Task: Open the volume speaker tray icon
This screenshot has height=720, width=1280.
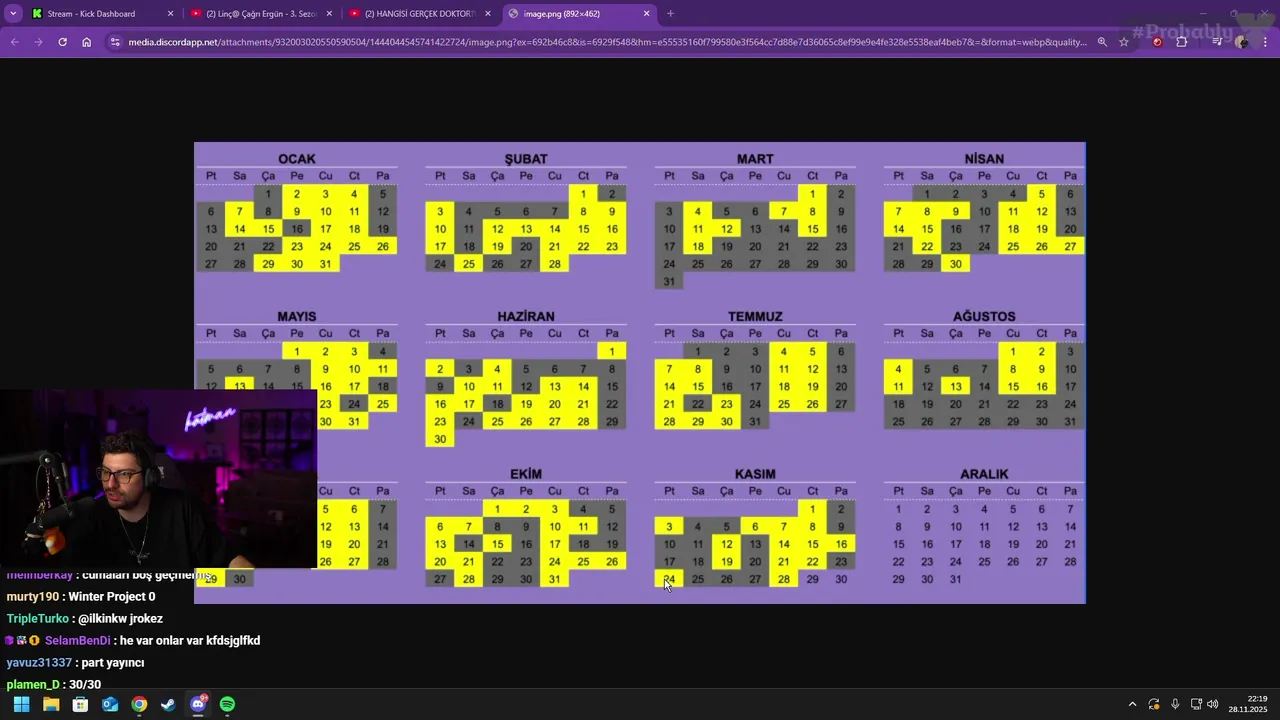Action: pos(1212,704)
